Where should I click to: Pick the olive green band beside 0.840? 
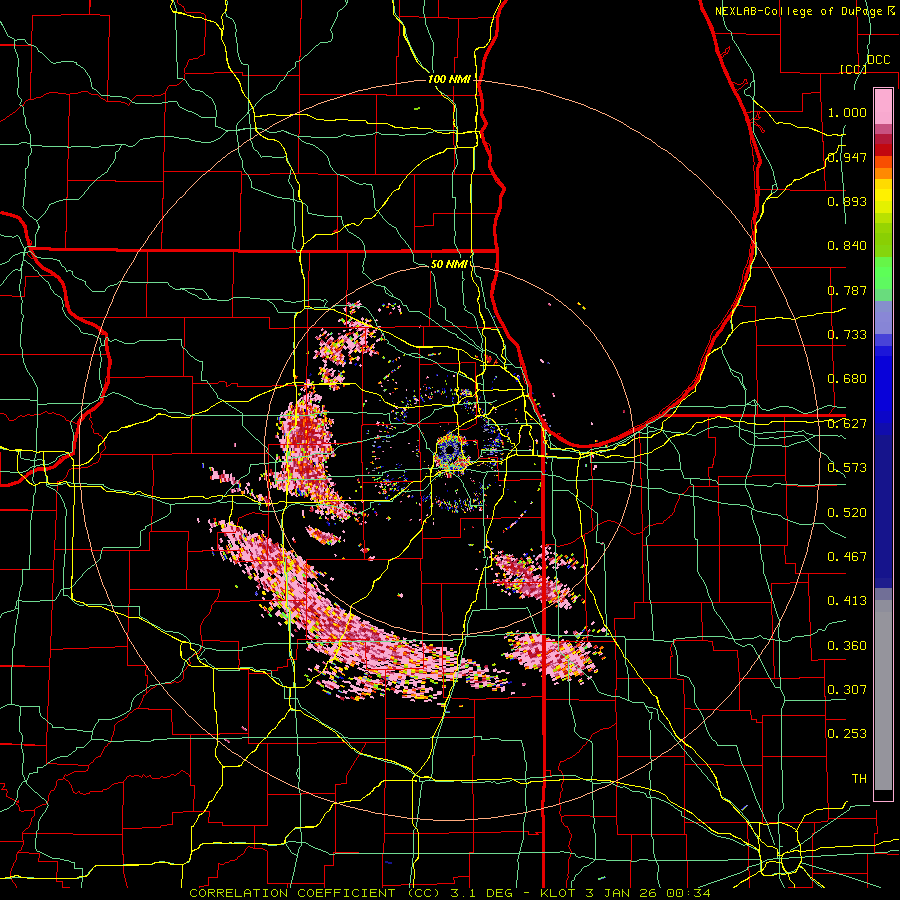pyautogui.click(x=883, y=240)
